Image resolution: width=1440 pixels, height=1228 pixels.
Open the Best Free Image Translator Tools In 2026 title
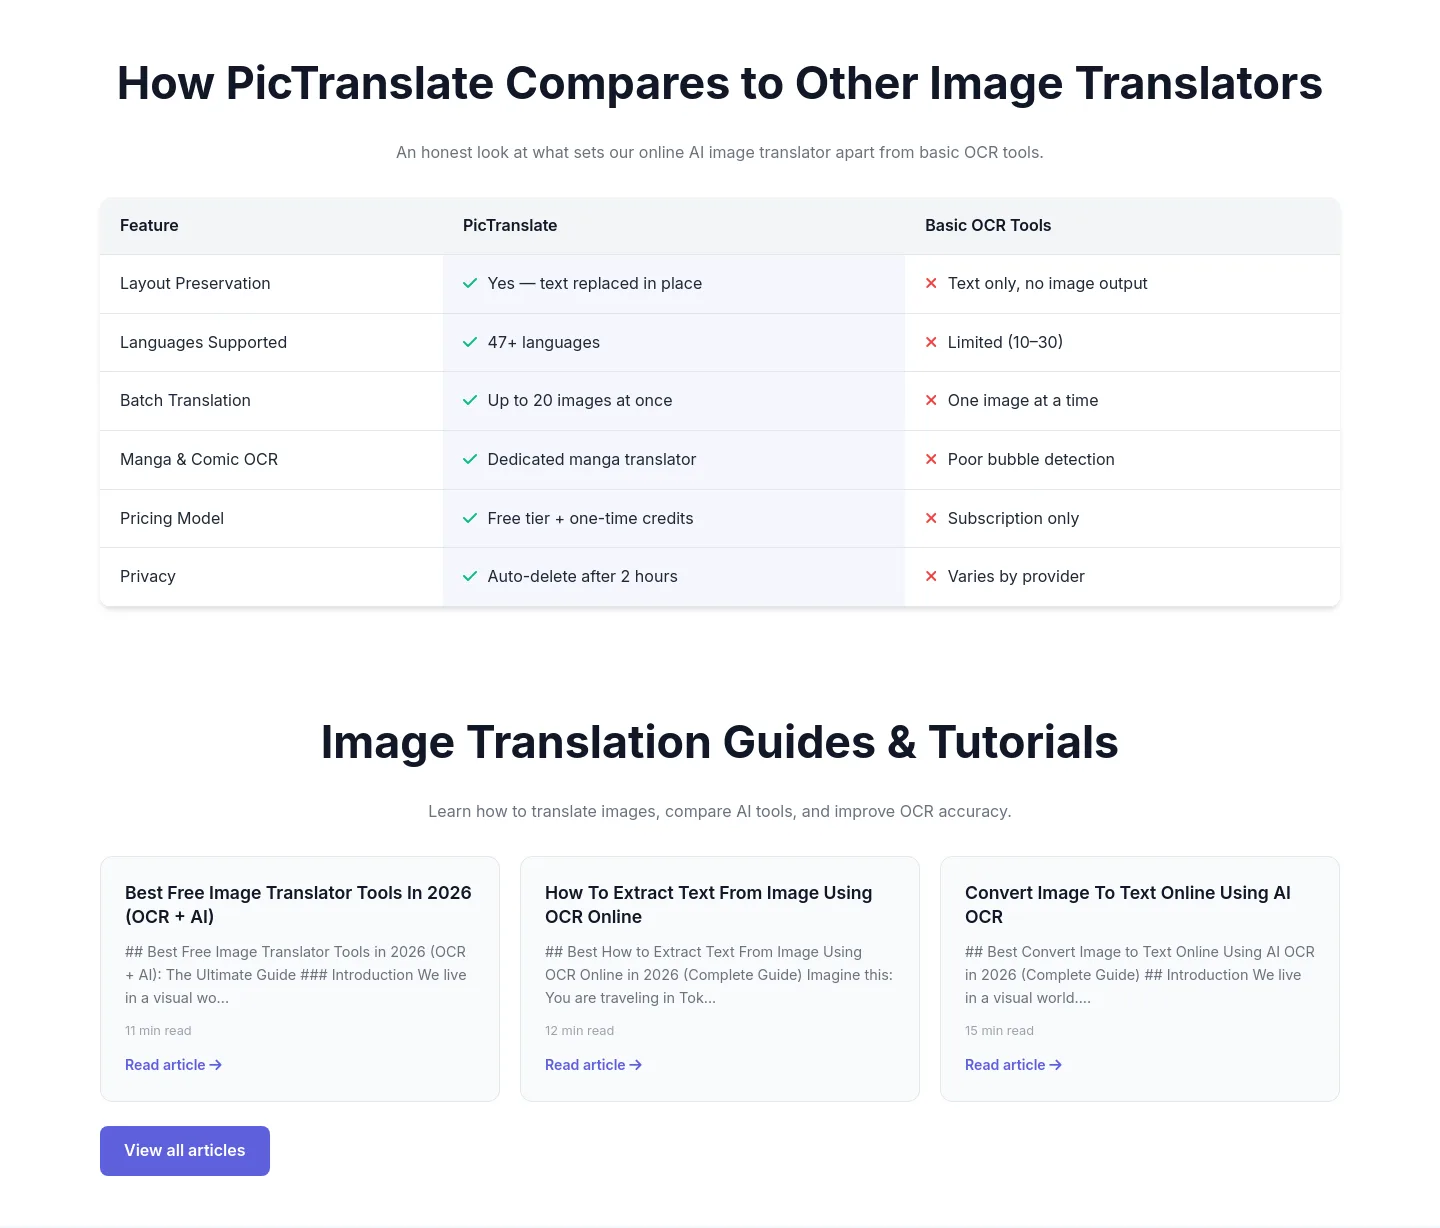coord(298,905)
